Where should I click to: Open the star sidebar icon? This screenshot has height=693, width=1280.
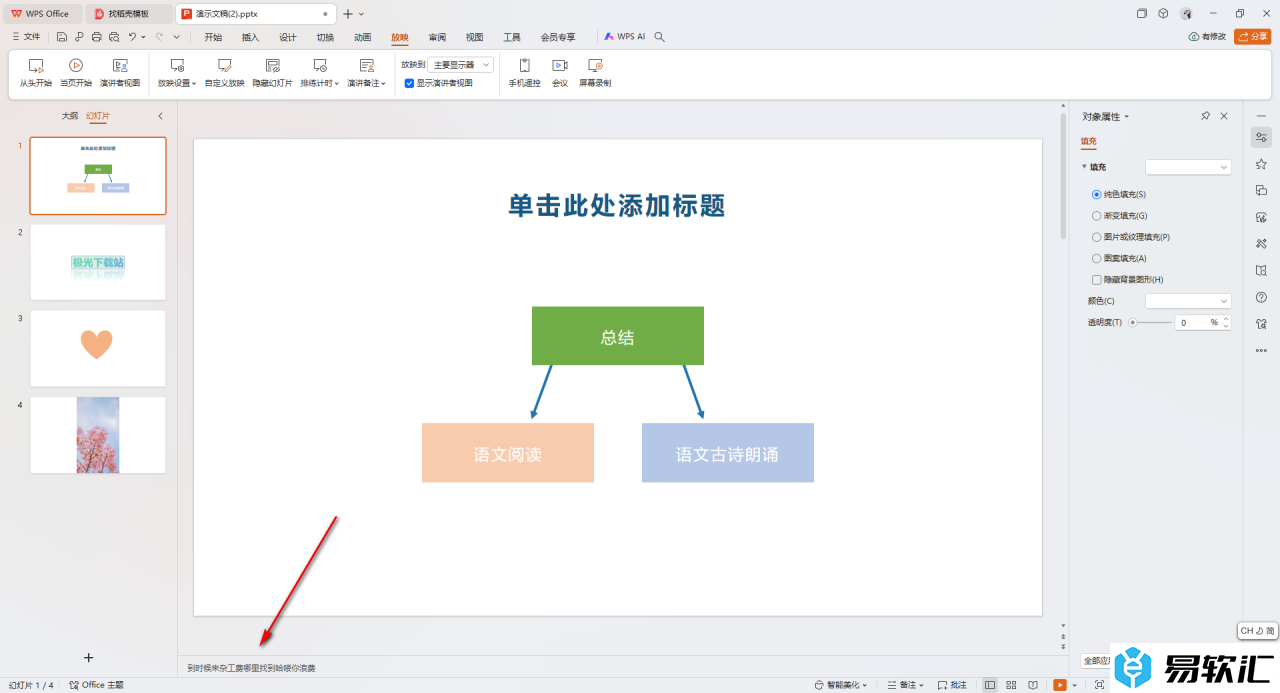pos(1261,164)
